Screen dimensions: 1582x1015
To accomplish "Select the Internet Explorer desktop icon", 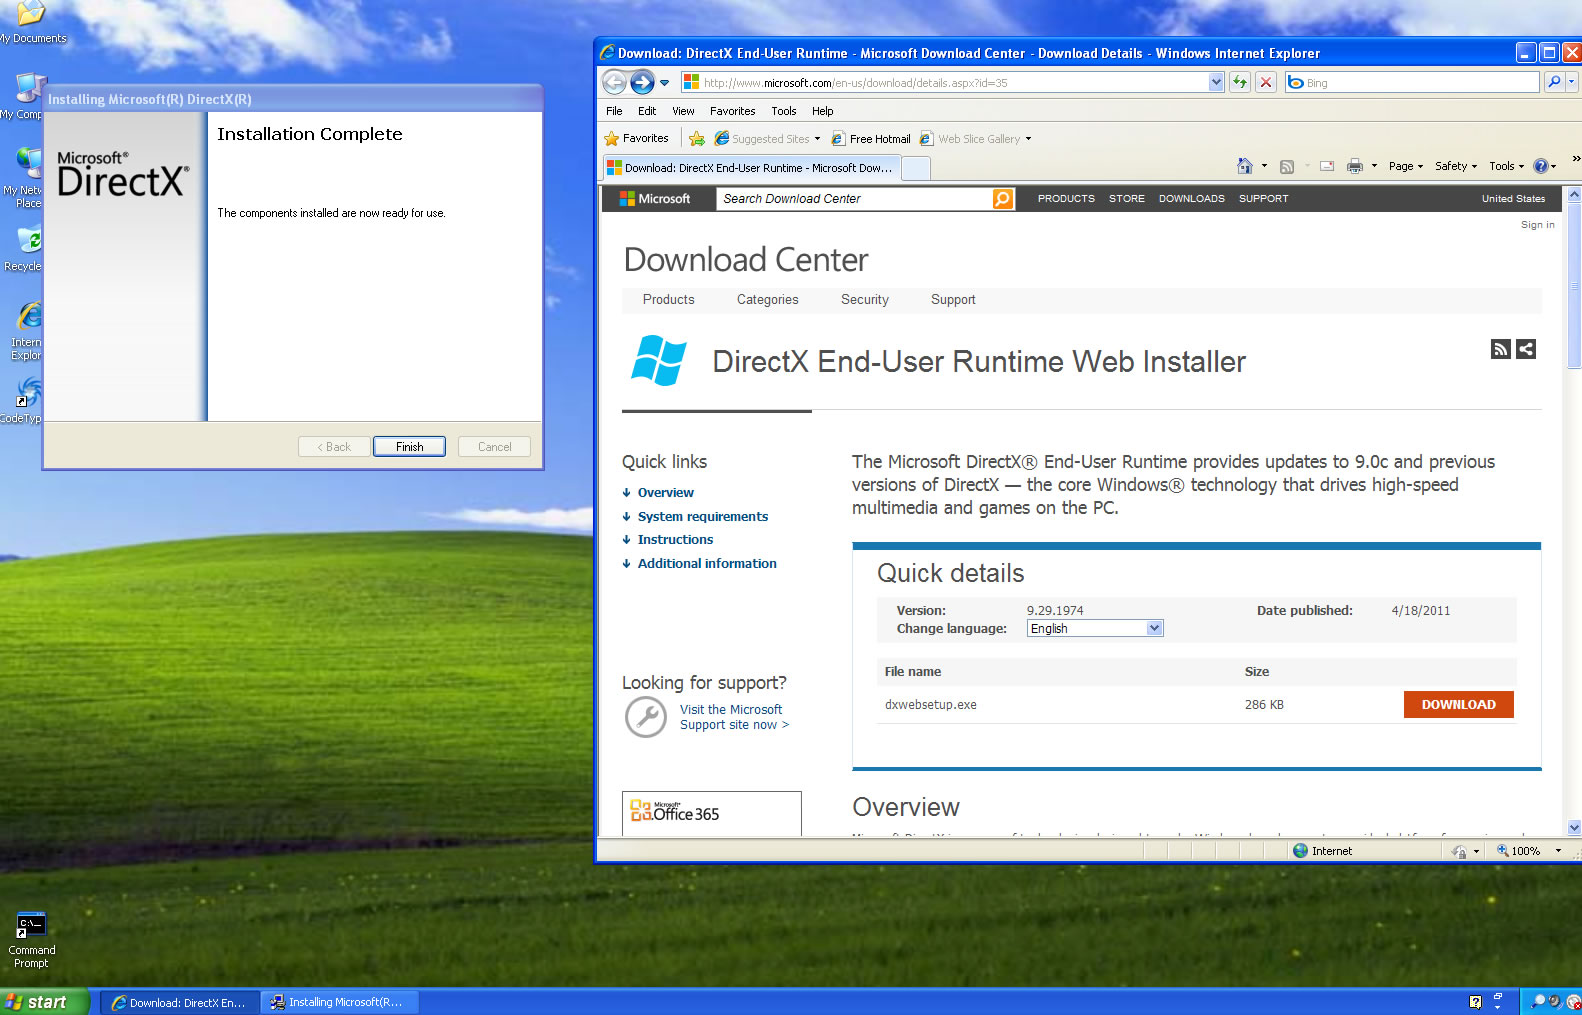I will click(x=26, y=331).
